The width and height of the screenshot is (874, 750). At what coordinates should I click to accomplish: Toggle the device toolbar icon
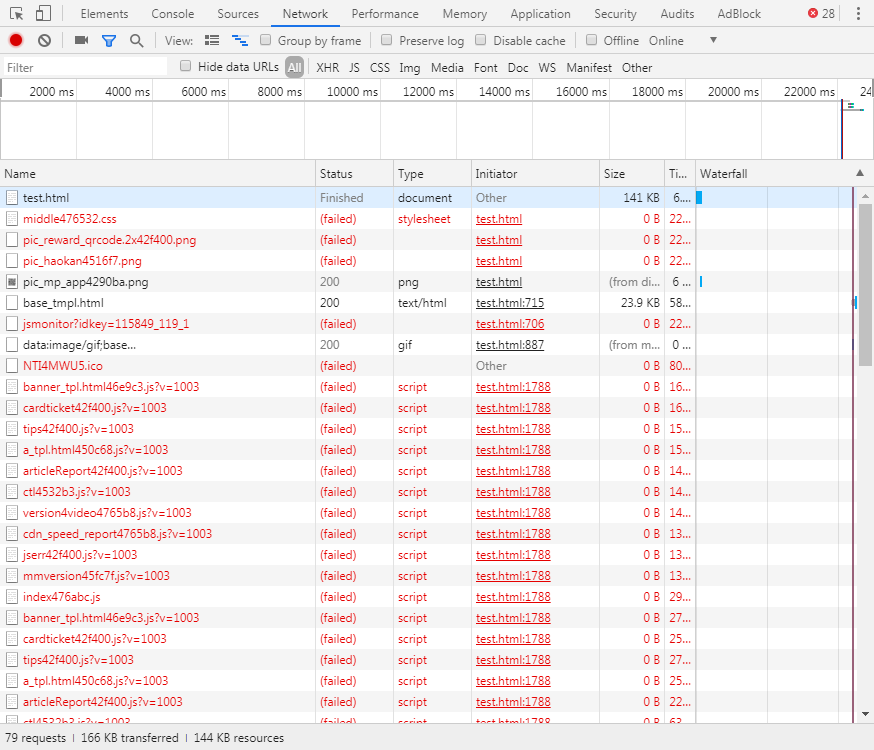pos(43,14)
